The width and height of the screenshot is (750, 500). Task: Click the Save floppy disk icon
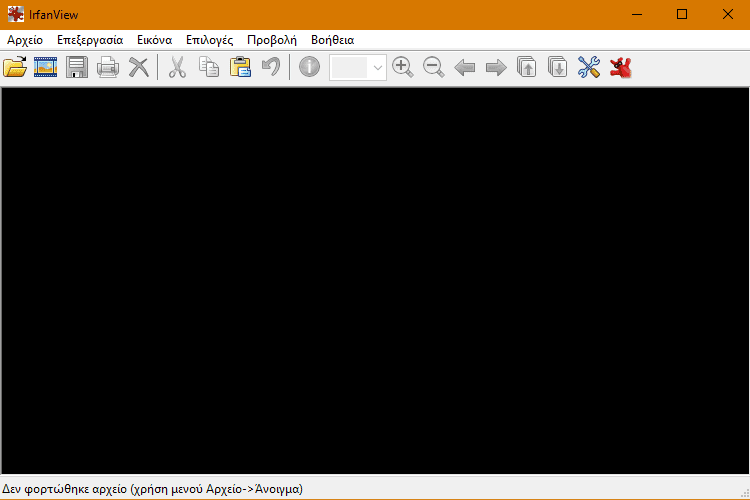coord(77,67)
